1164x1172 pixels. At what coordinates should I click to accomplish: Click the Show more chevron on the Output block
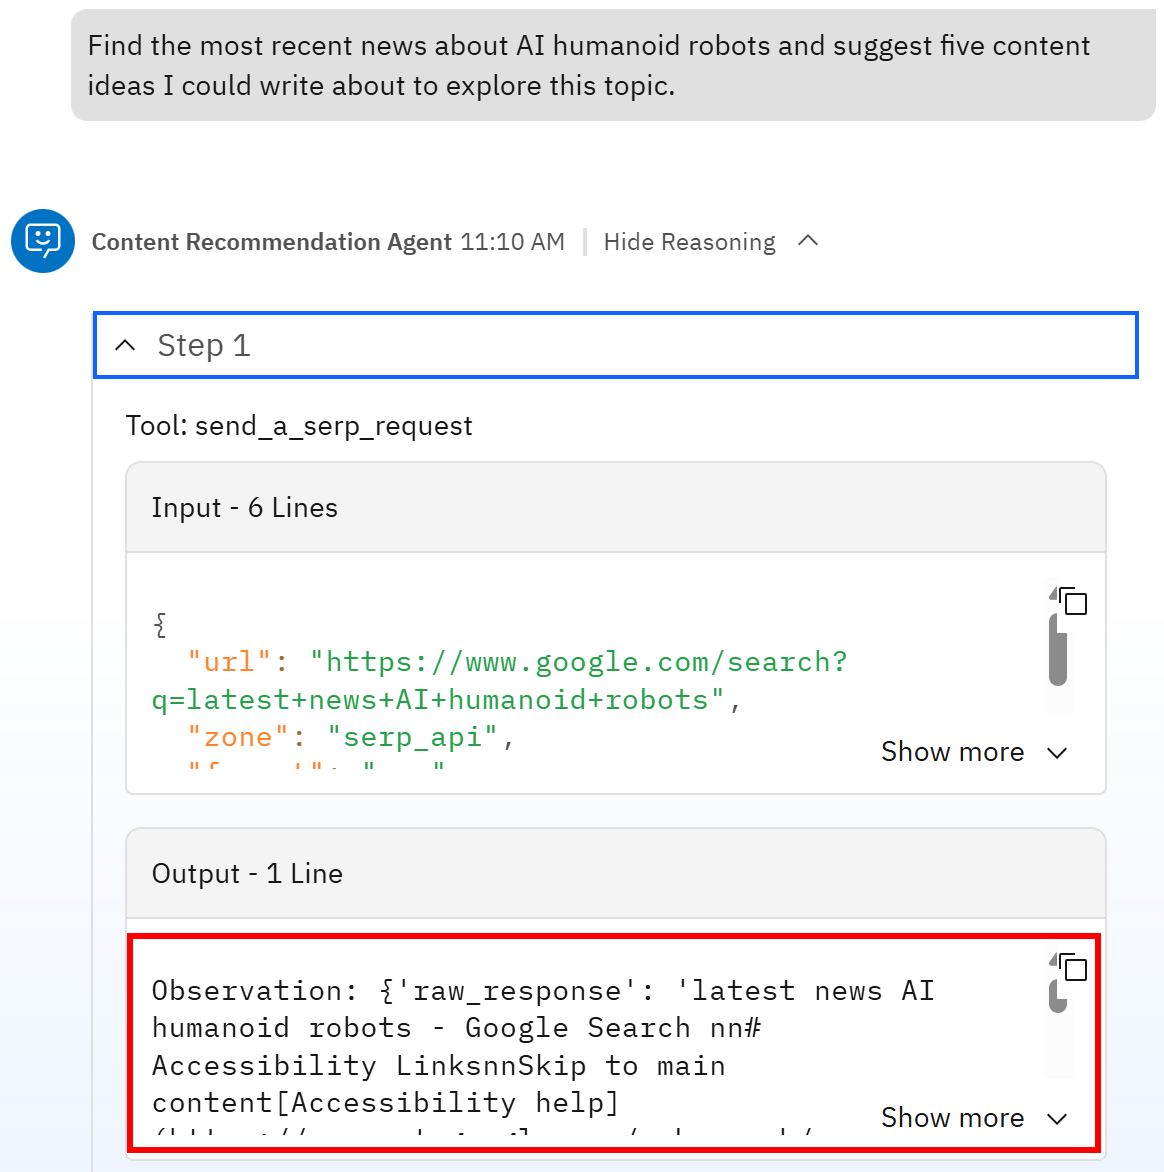pos(1057,1118)
